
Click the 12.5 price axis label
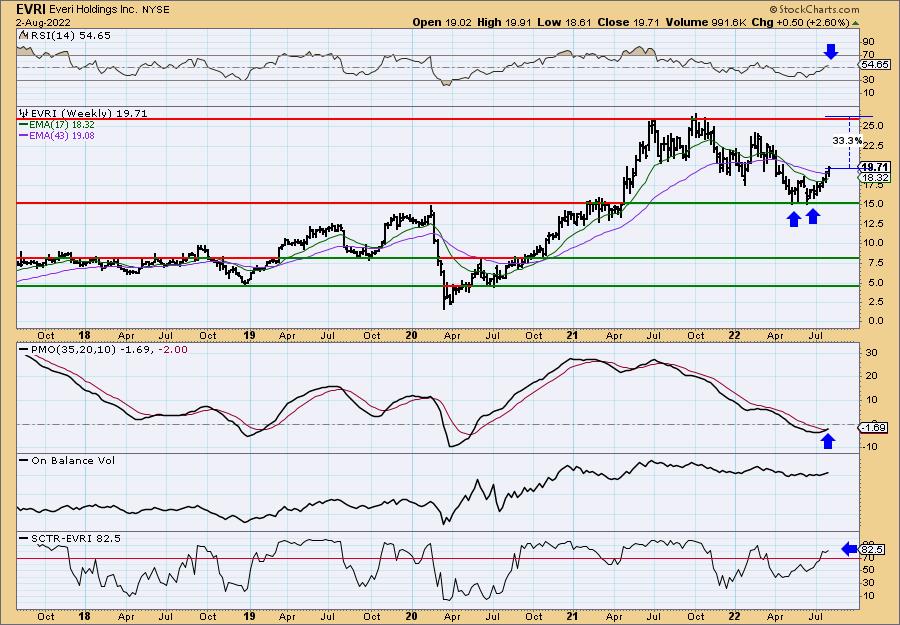coord(875,223)
